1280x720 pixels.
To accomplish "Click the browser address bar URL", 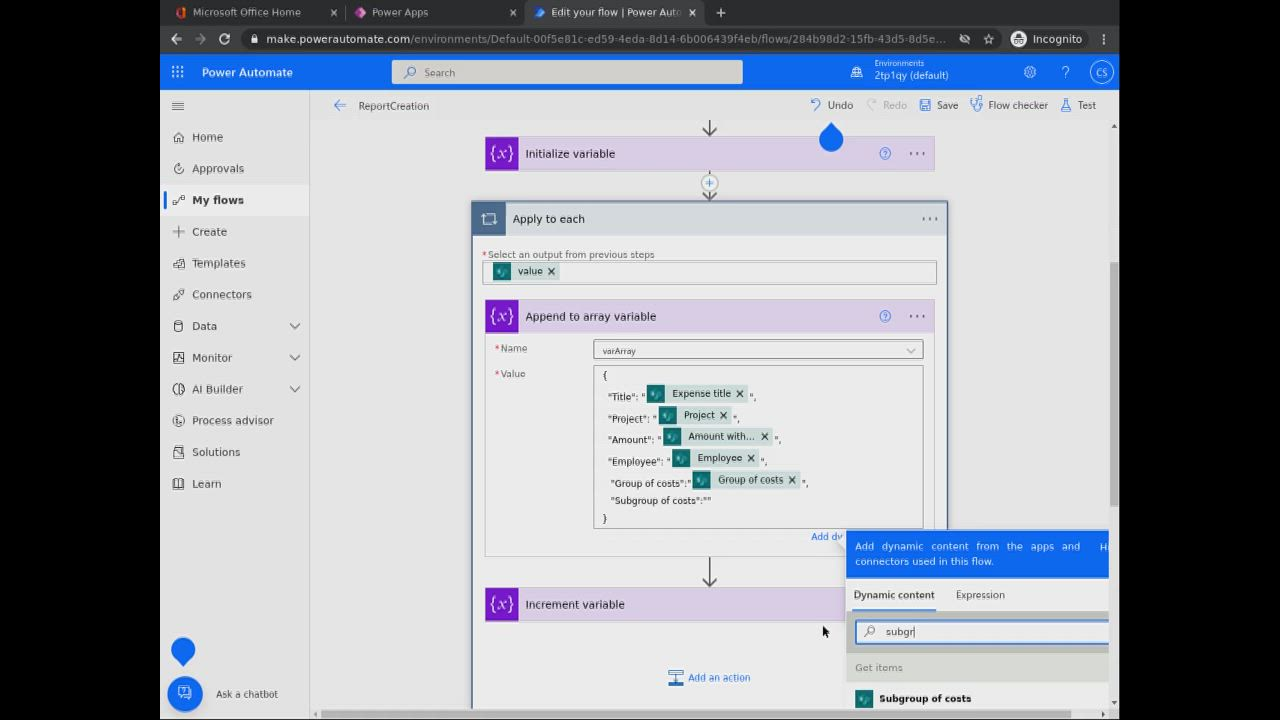I will 605,39.
